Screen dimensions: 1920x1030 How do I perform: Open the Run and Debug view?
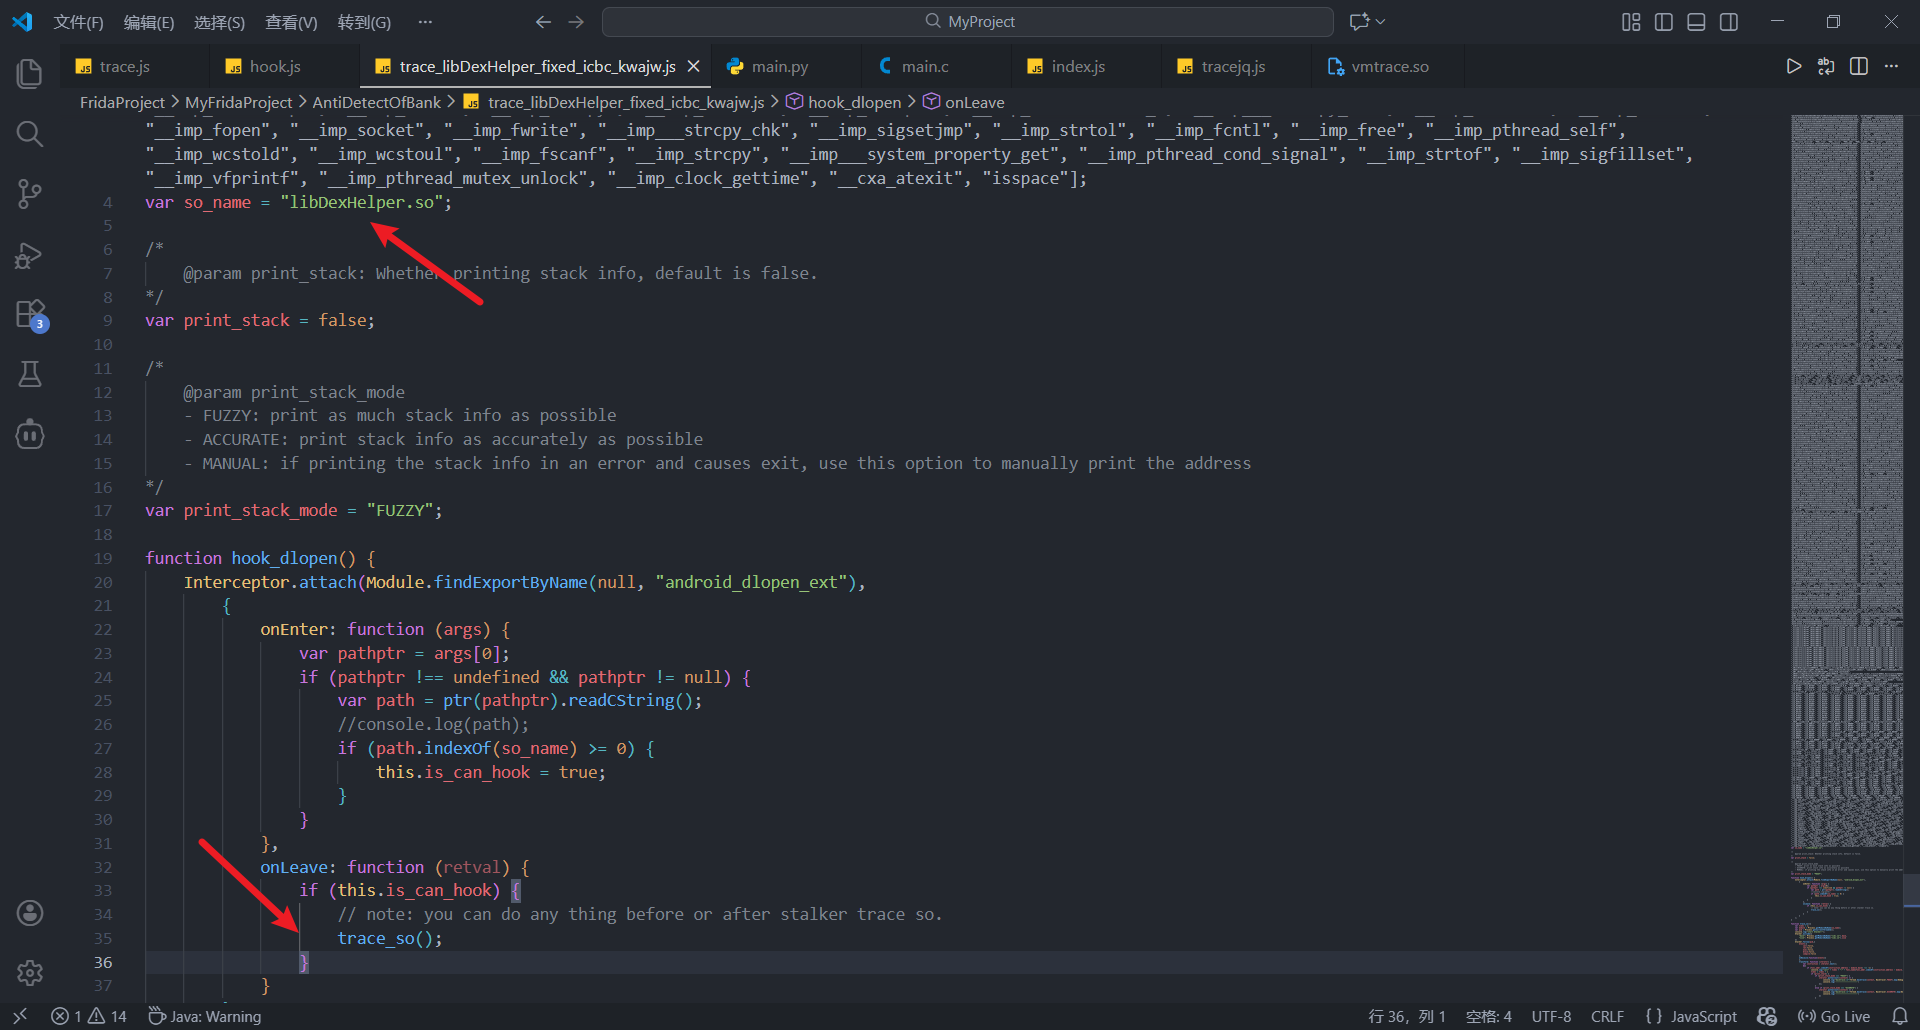click(x=30, y=255)
